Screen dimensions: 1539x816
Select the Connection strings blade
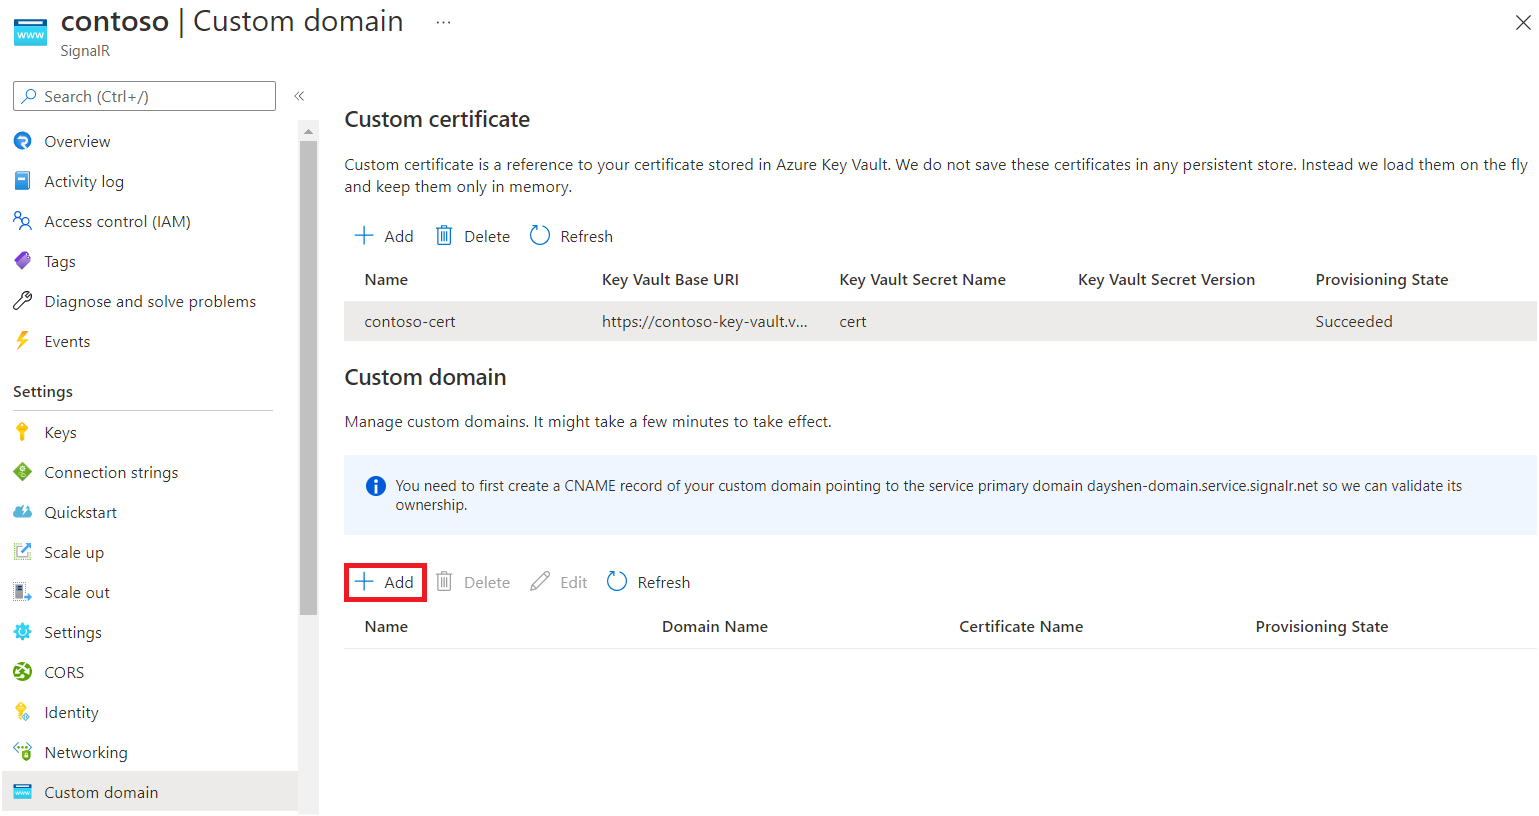click(x=110, y=471)
